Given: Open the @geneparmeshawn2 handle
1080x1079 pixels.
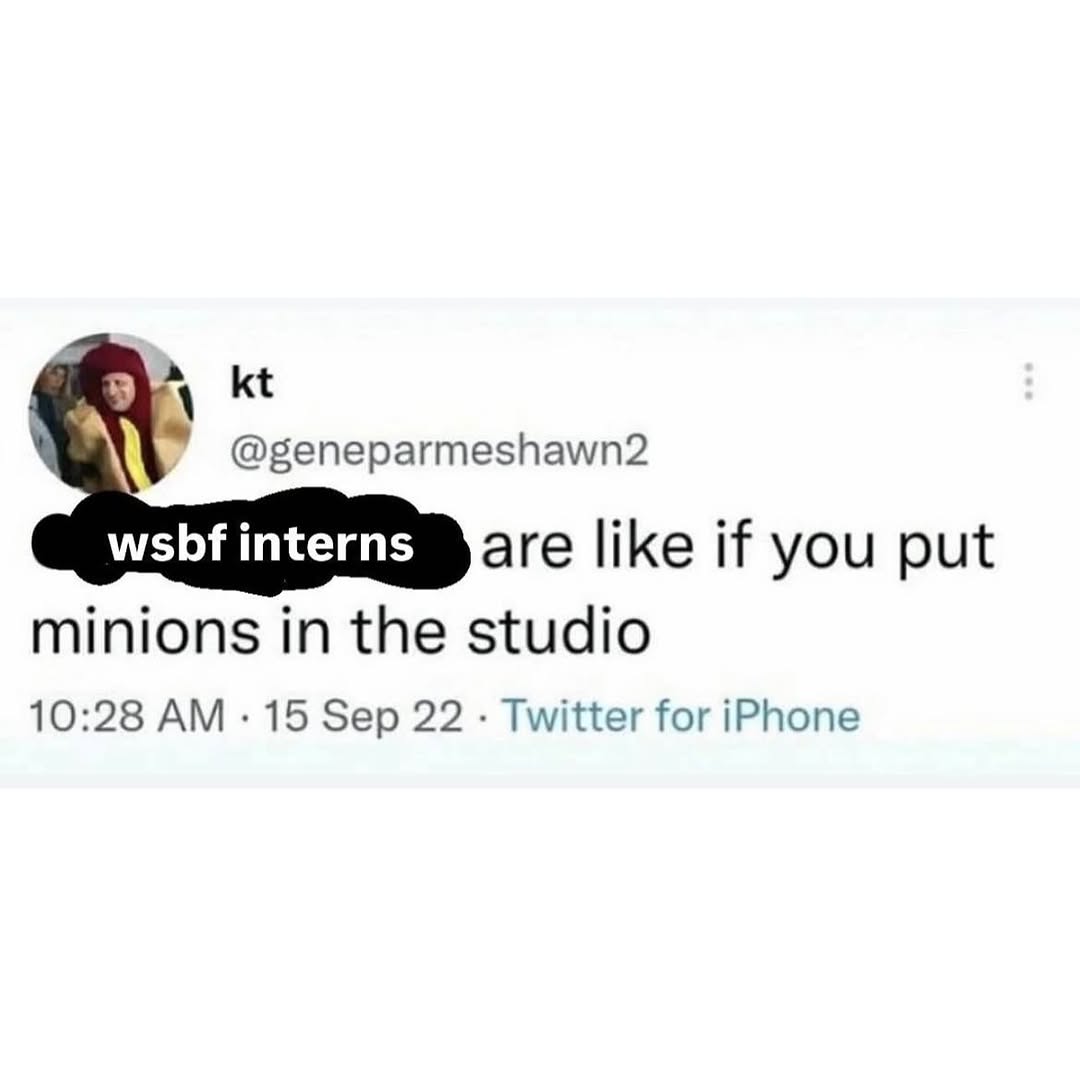Looking at the screenshot, I should click(441, 452).
